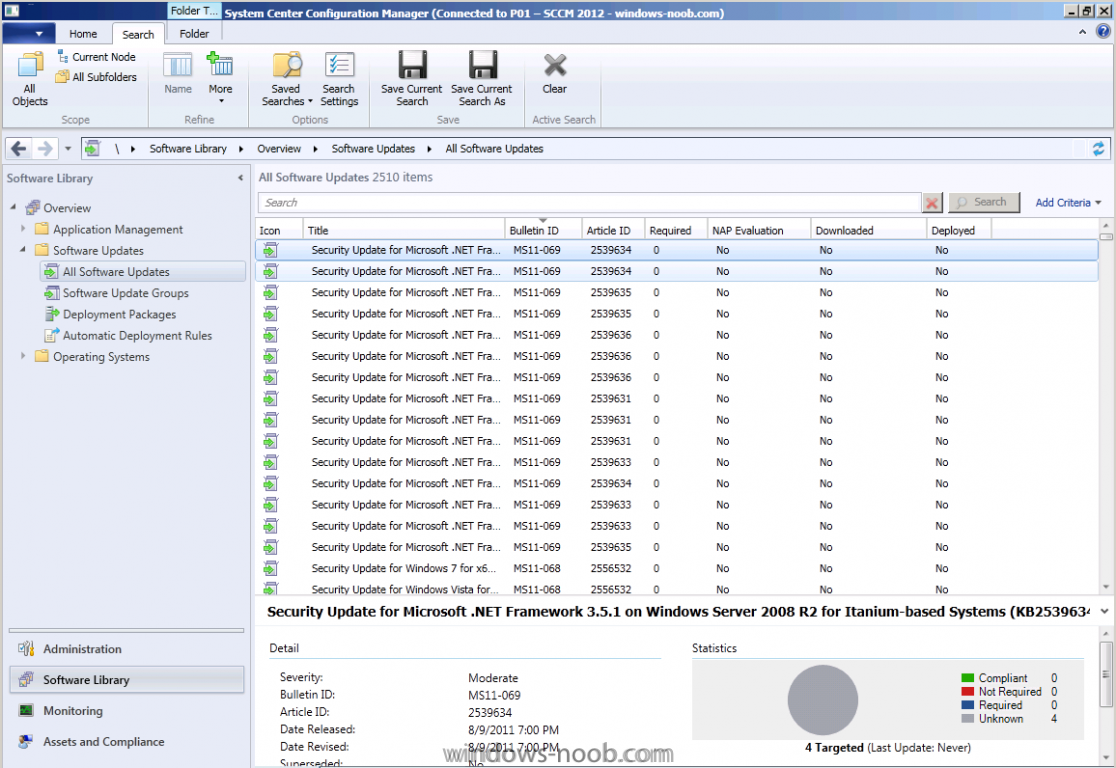Open the Assets and Compliance workspace

(x=127, y=741)
